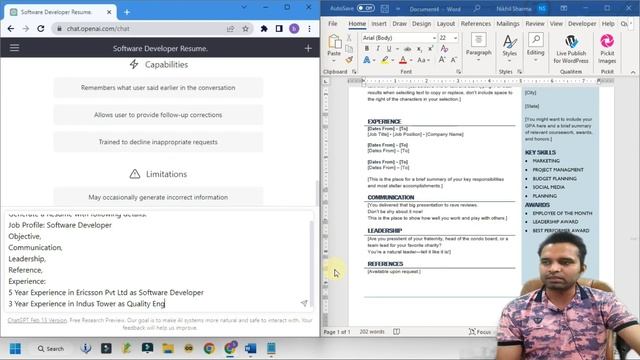Switch to the Insert tab
The width and height of the screenshot is (640, 360).
coord(379,24)
